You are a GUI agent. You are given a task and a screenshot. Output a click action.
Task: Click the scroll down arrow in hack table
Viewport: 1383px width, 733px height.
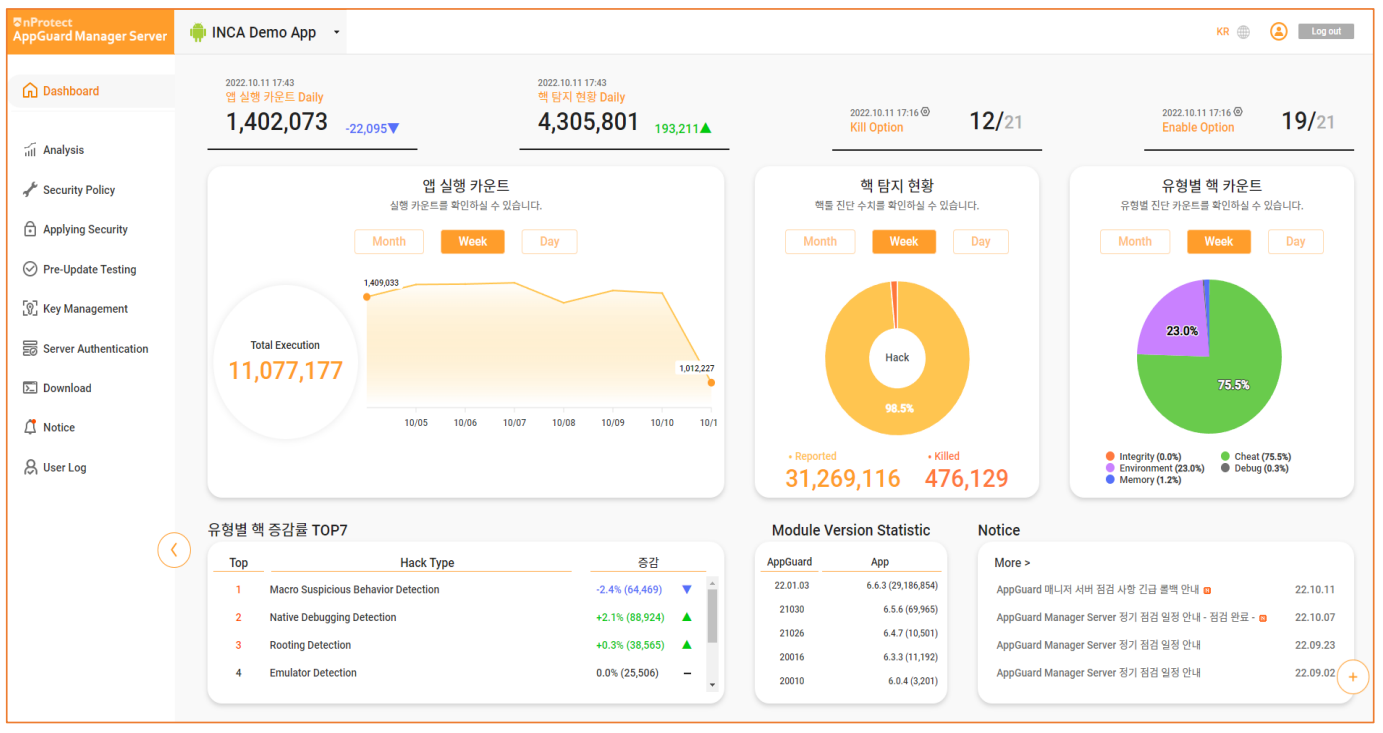point(712,685)
